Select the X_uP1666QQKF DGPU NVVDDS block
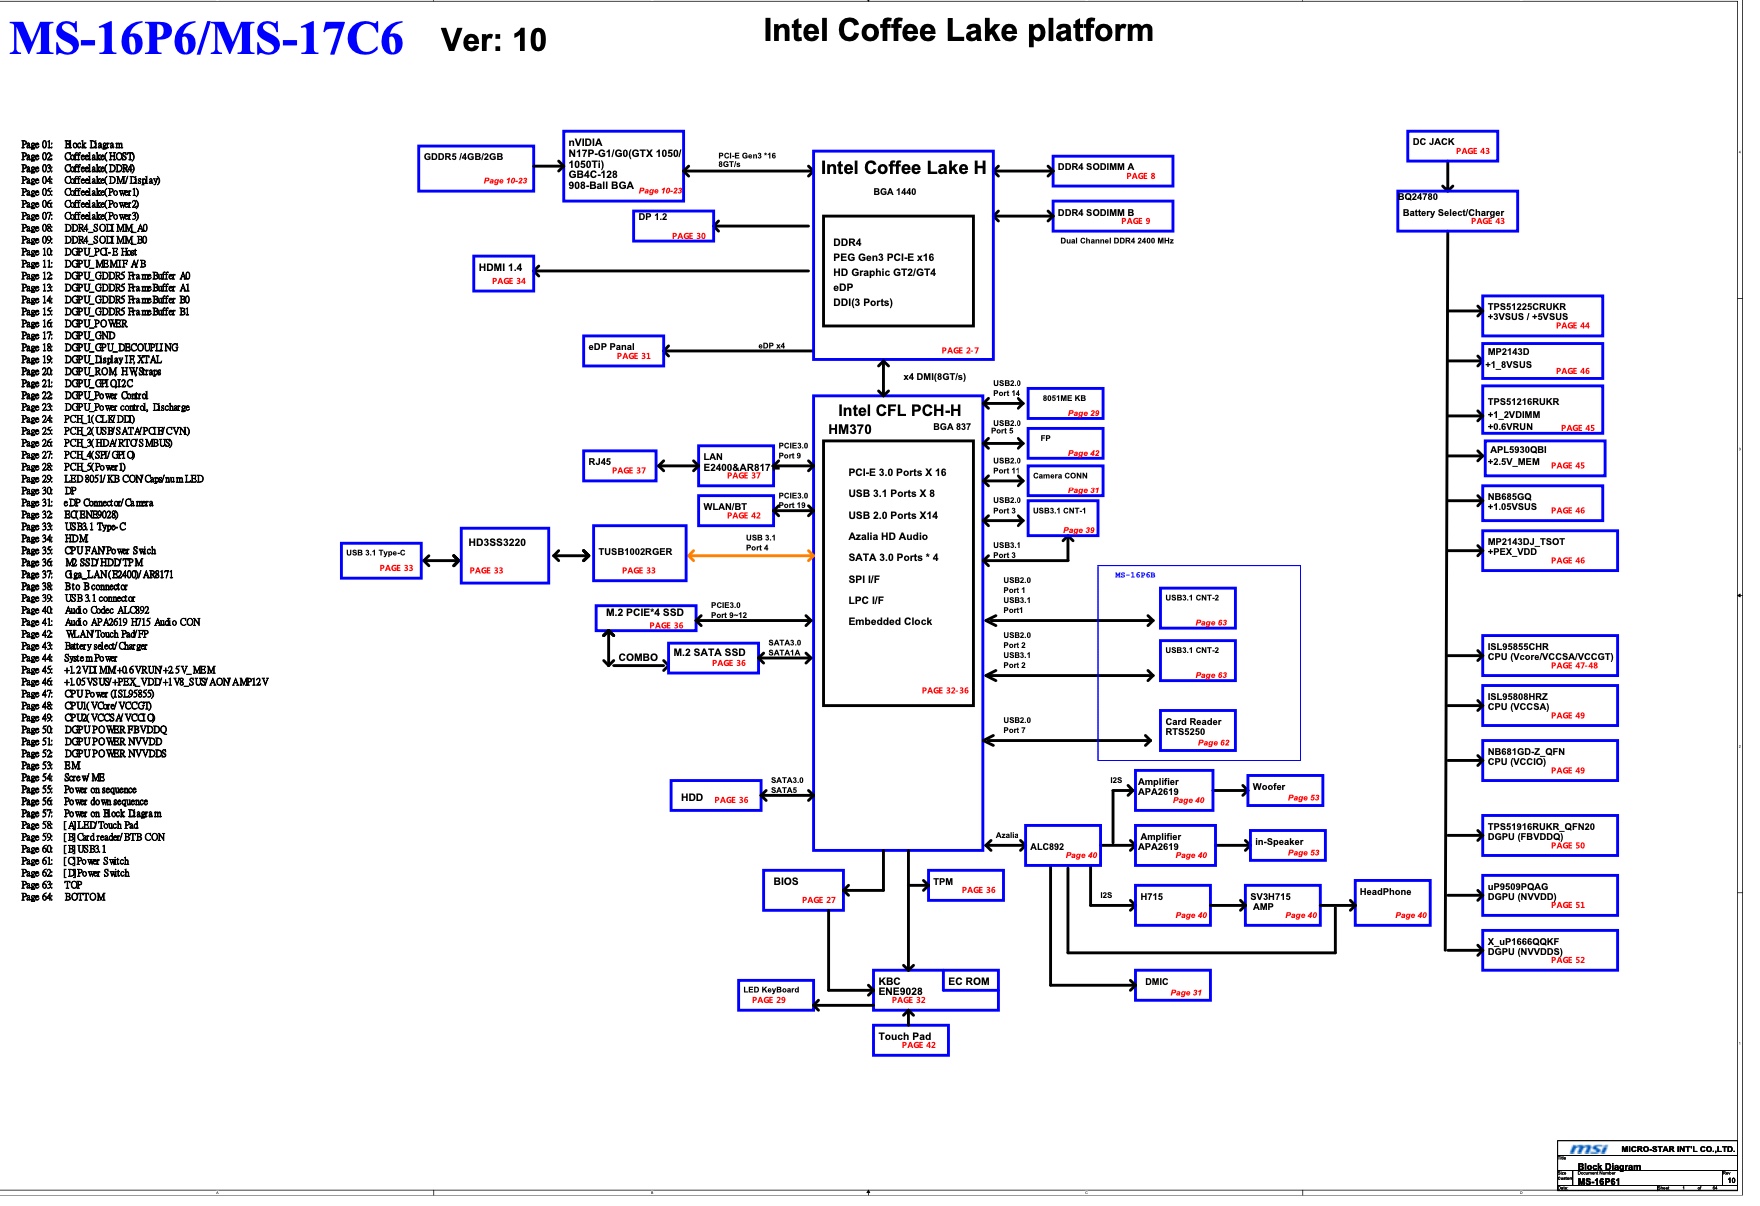 point(1549,951)
